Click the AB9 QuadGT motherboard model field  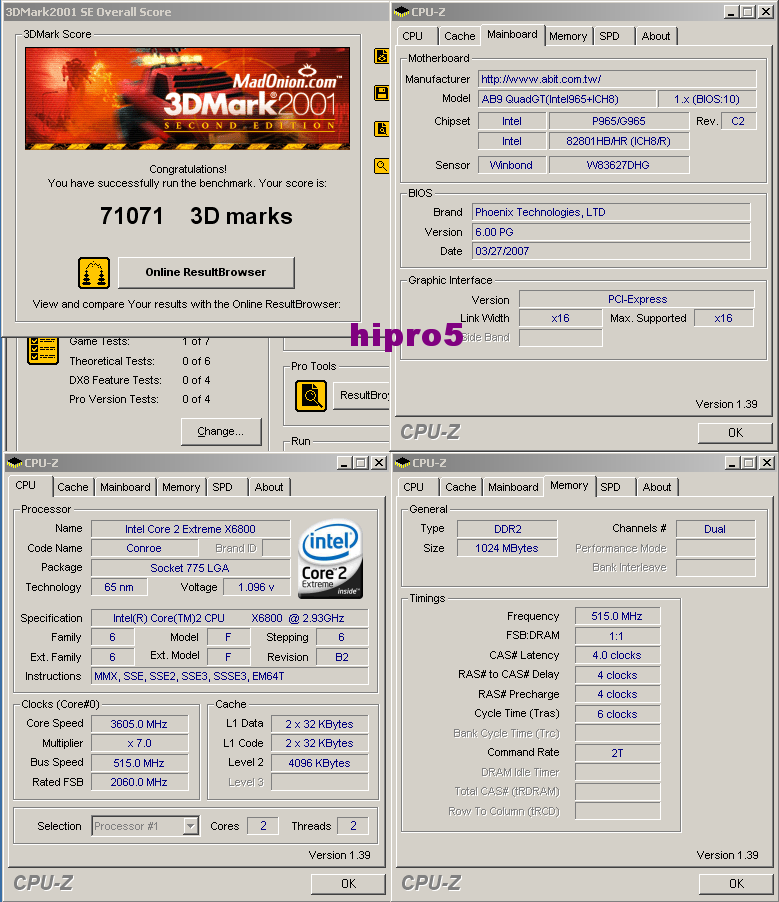point(567,99)
